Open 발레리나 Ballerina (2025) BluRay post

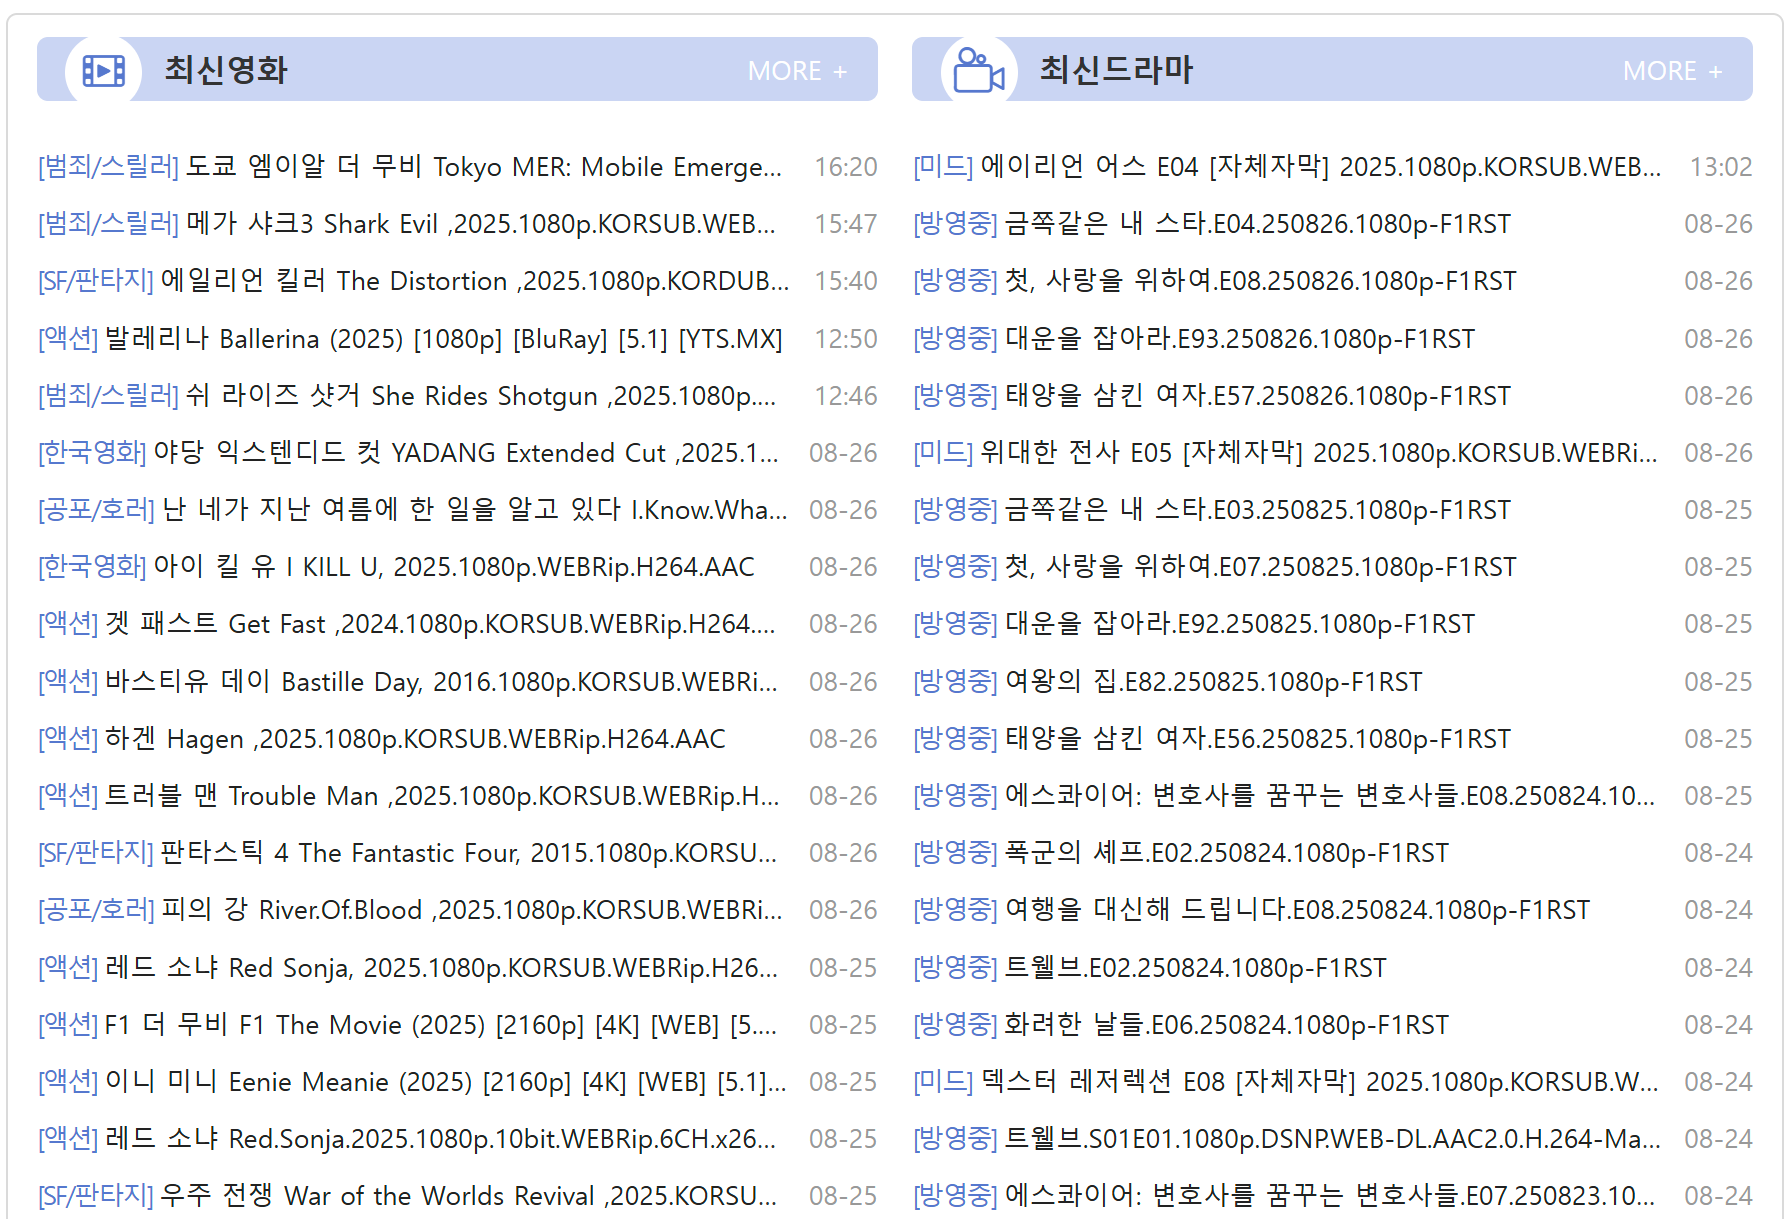tap(443, 339)
